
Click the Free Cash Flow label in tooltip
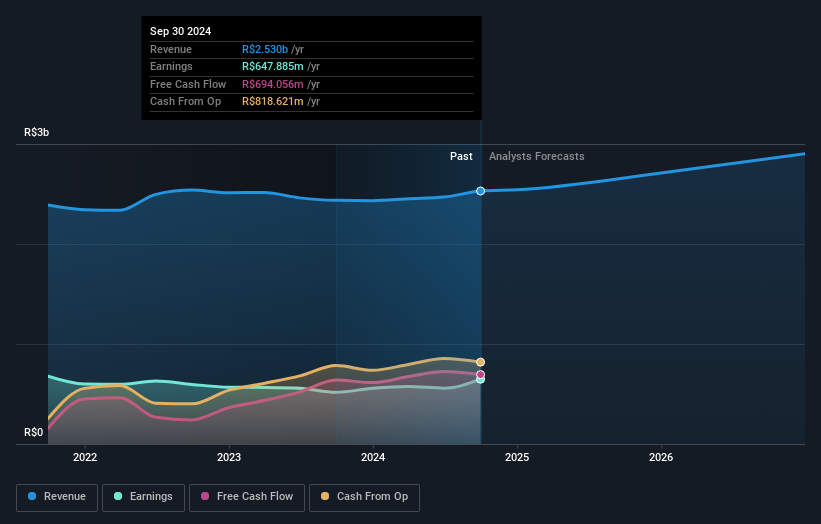click(188, 84)
